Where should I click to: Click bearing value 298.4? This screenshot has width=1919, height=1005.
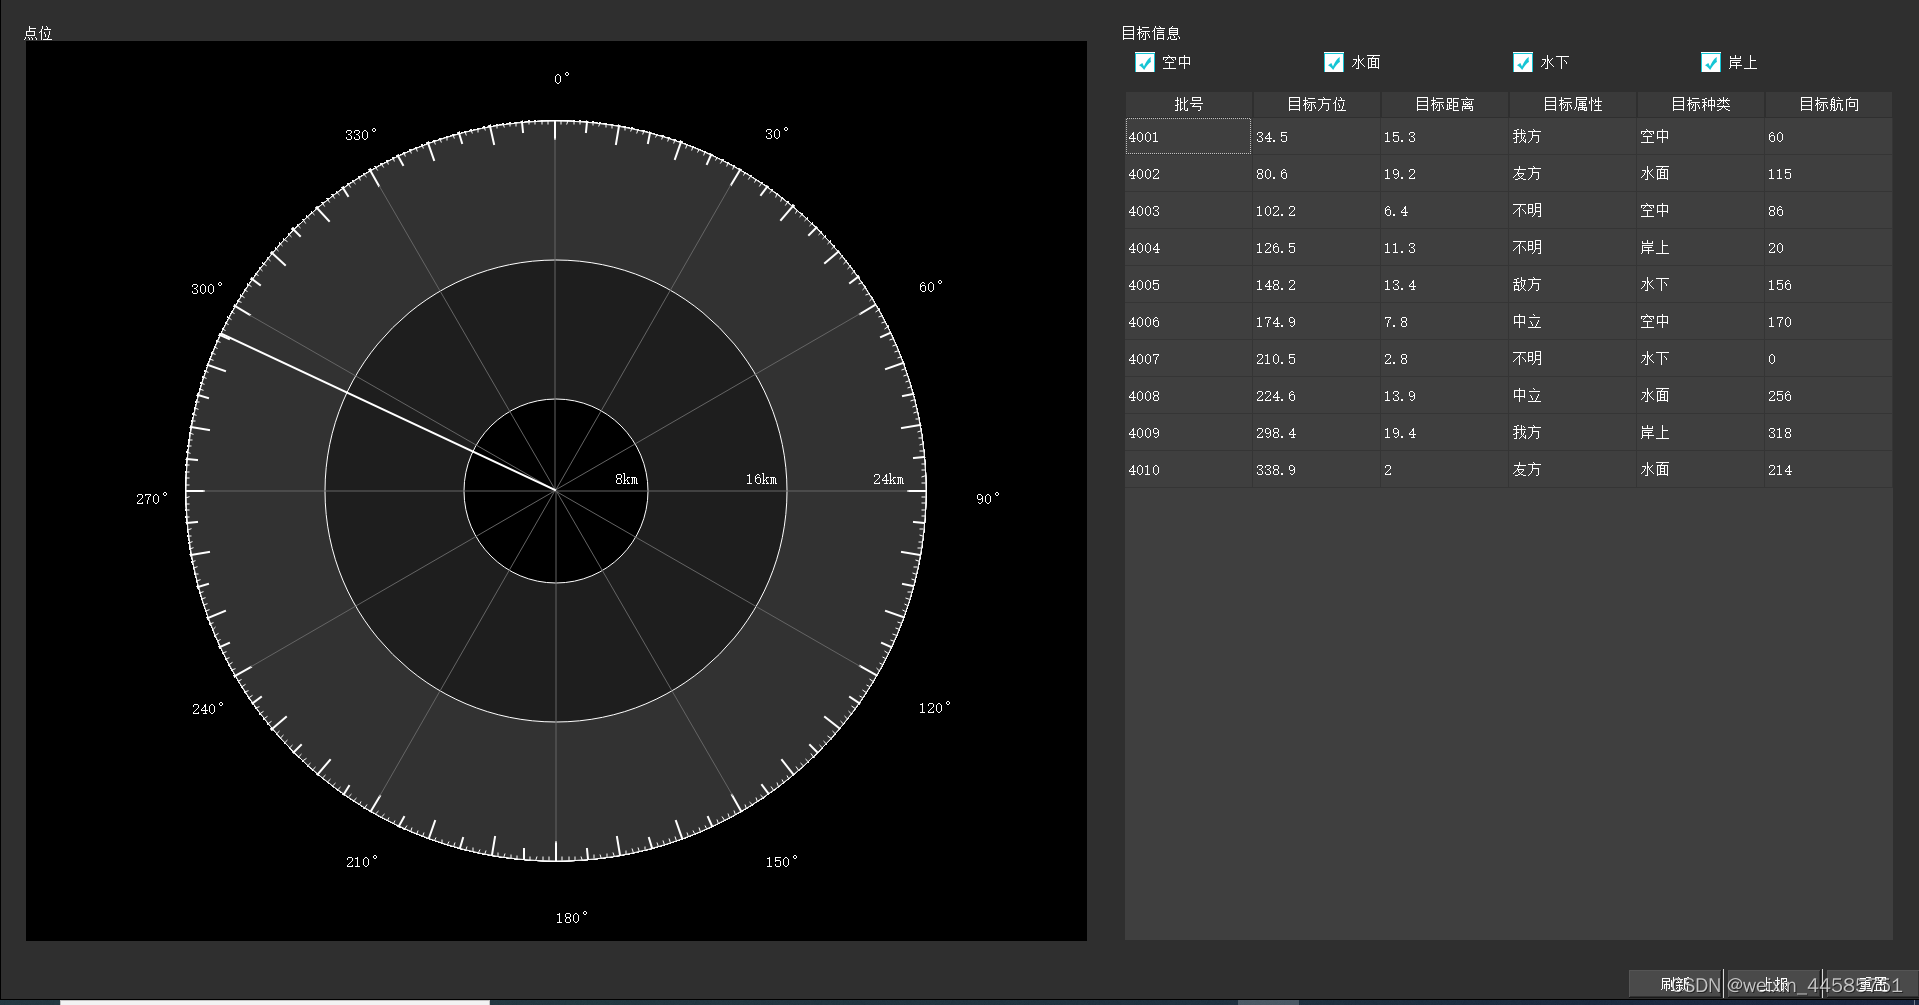pyautogui.click(x=1317, y=433)
